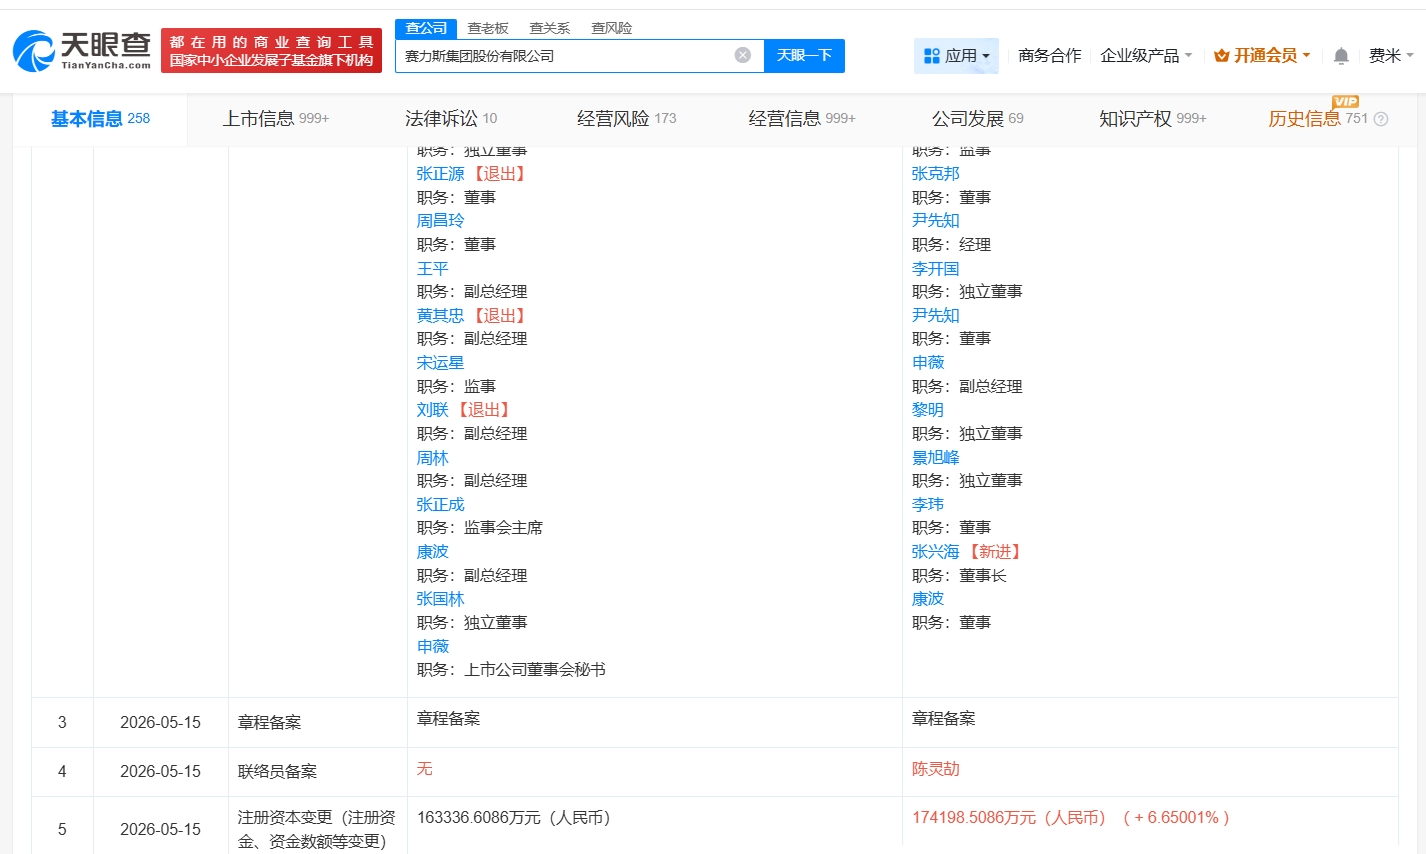1426x854 pixels.
Task: Open 张正源 person link
Action: click(x=440, y=174)
